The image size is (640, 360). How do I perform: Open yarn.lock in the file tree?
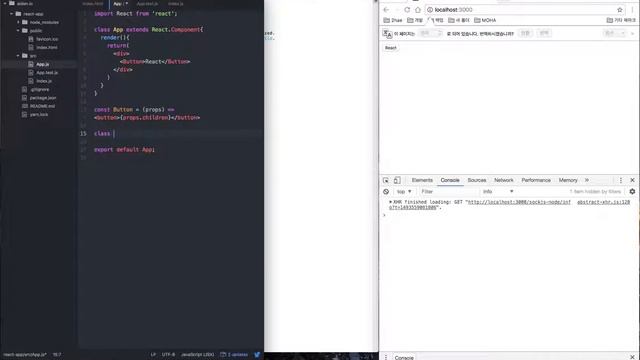[x=39, y=115]
